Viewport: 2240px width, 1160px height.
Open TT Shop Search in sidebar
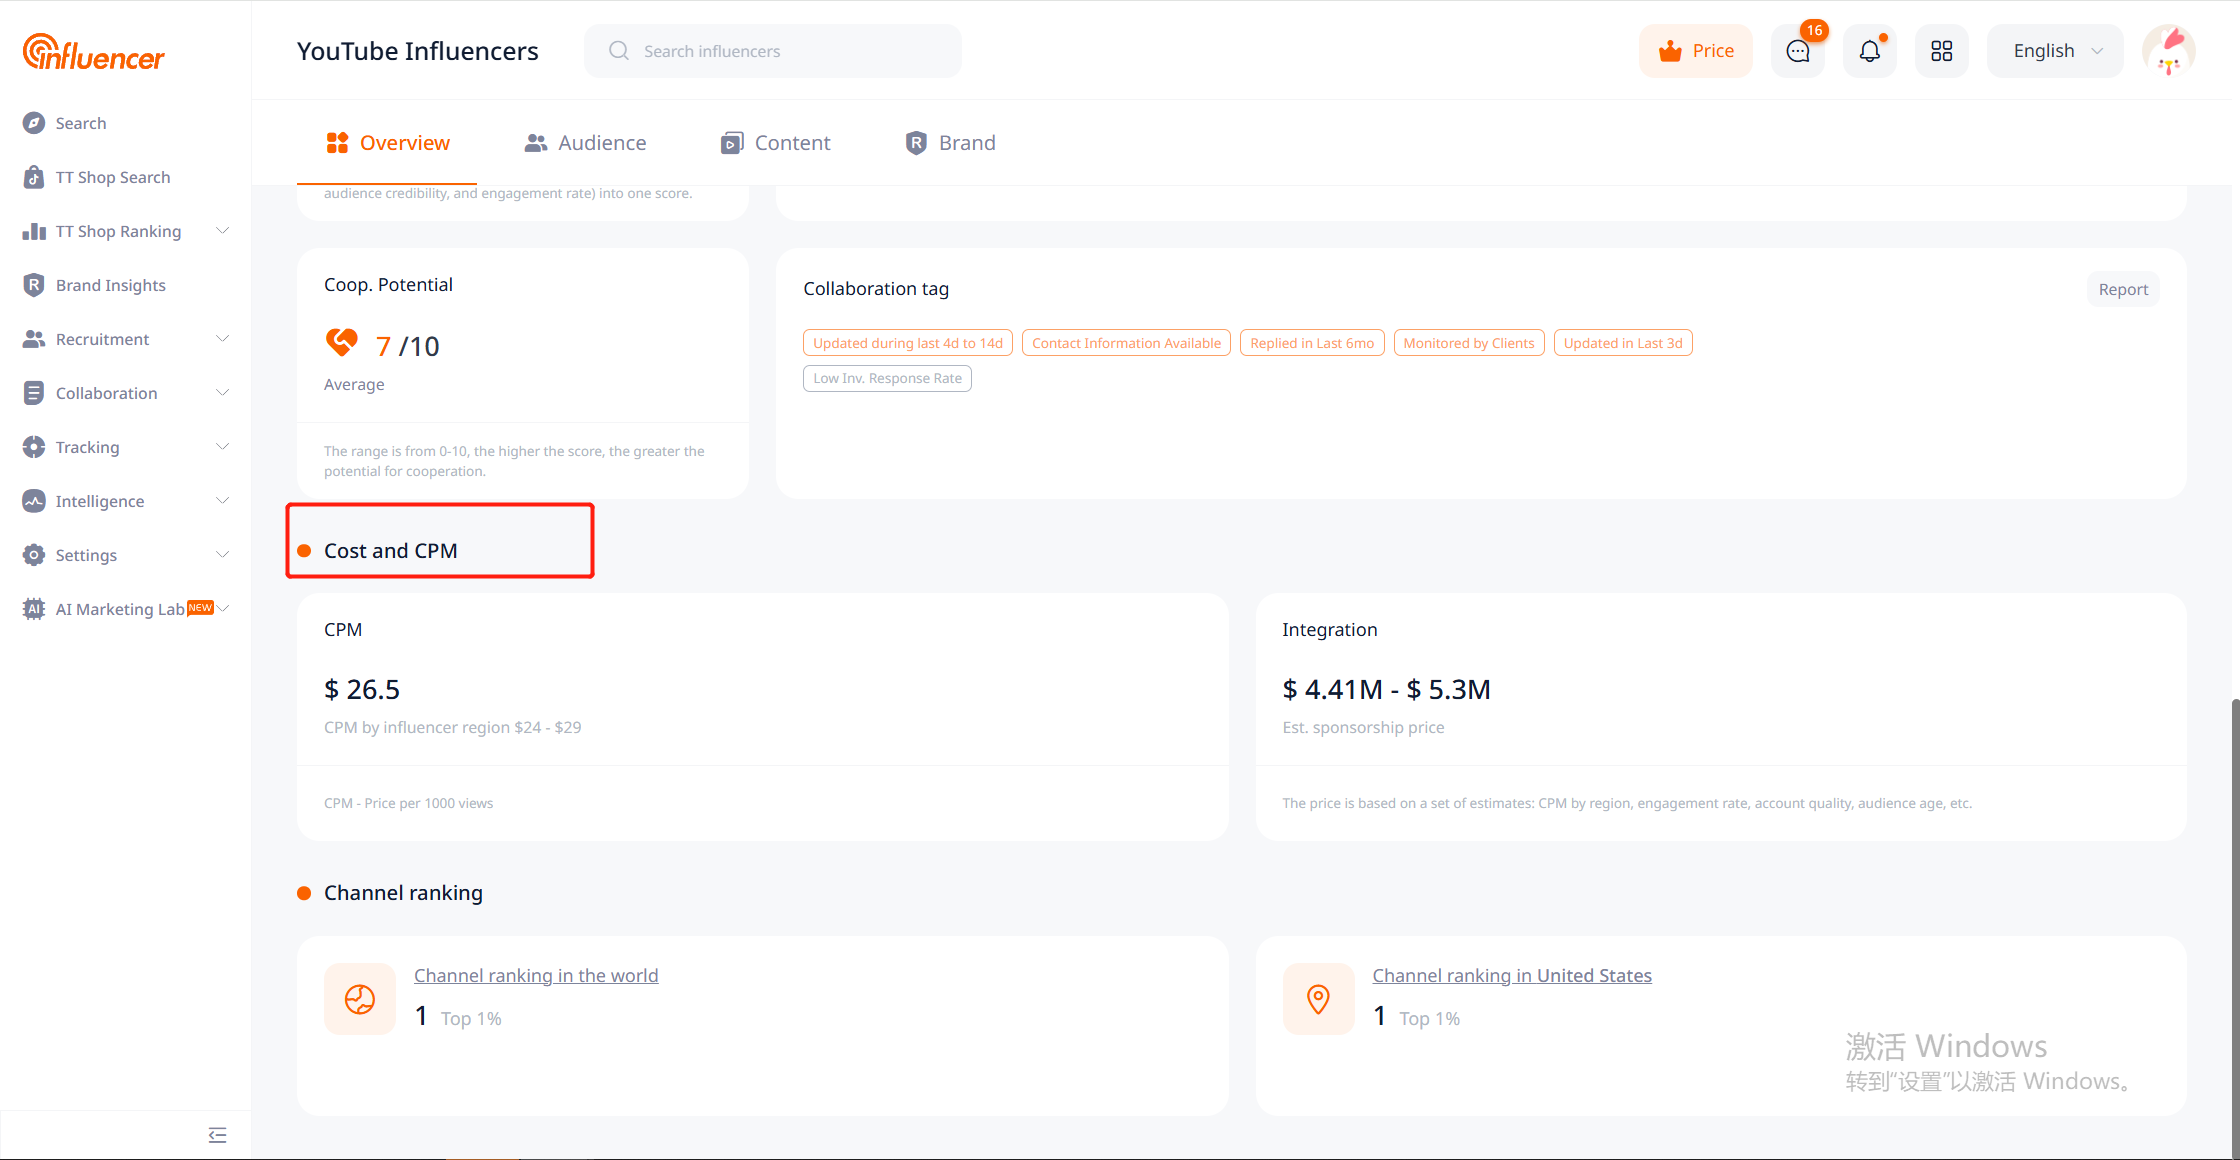click(x=112, y=177)
